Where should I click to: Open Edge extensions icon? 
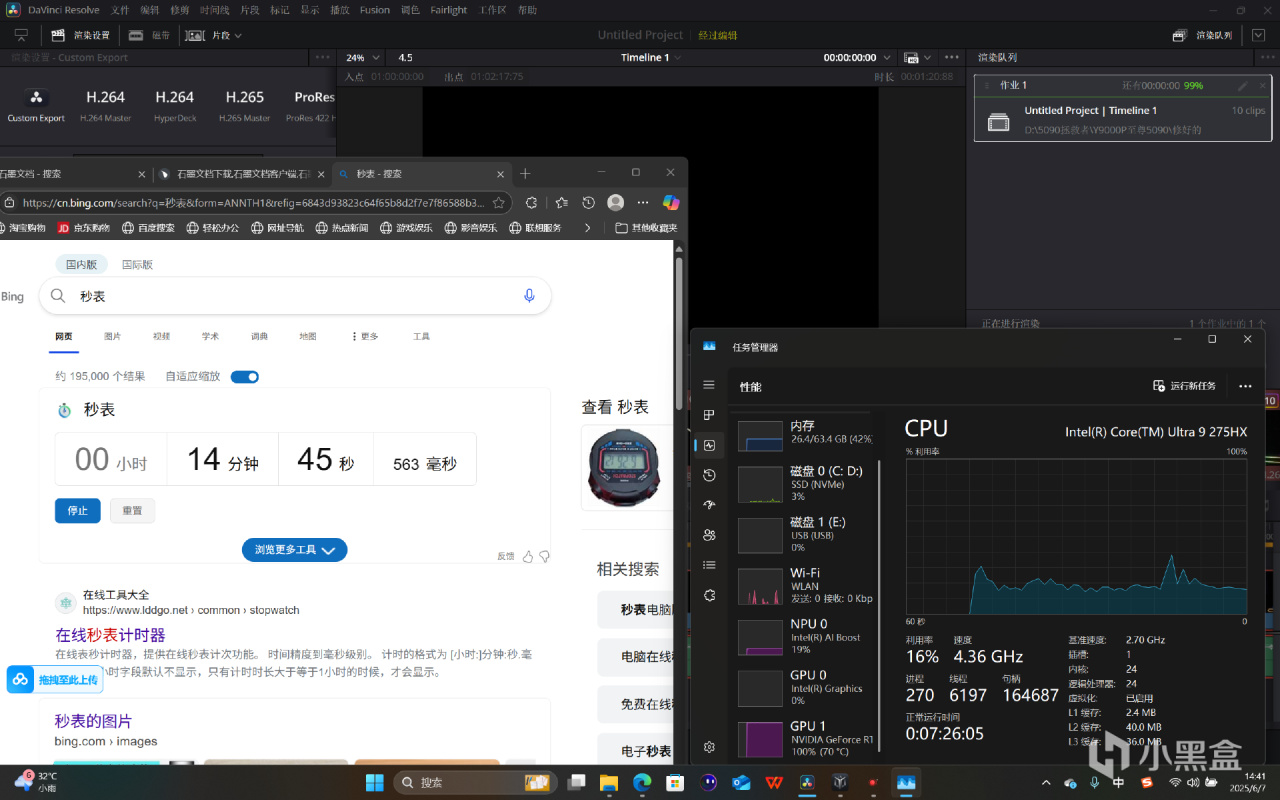531,202
